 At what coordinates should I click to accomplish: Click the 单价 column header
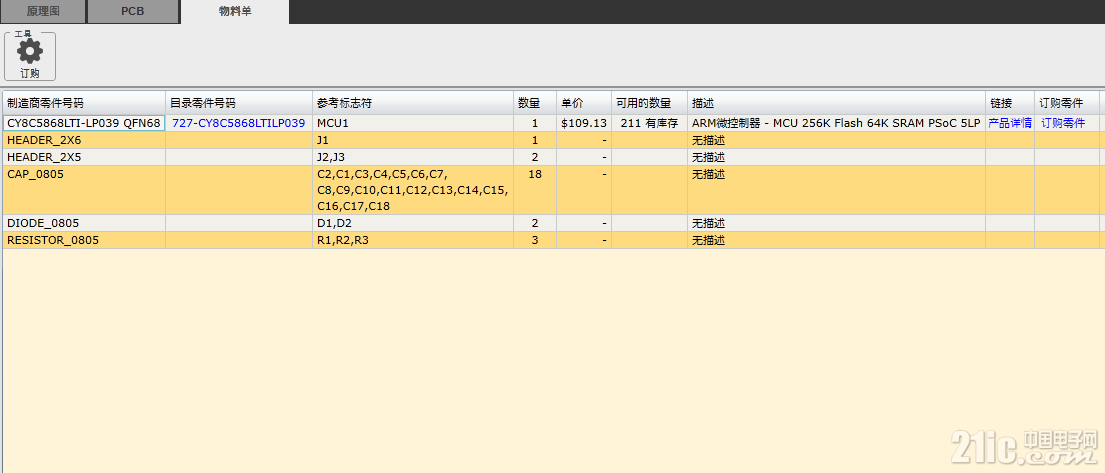pyautogui.click(x=584, y=103)
